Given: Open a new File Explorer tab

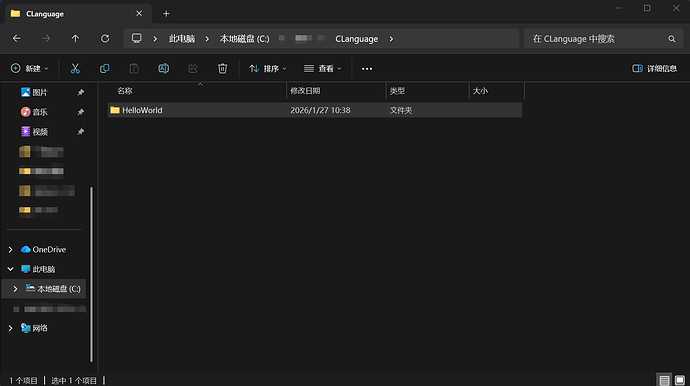Looking at the screenshot, I should 166,14.
